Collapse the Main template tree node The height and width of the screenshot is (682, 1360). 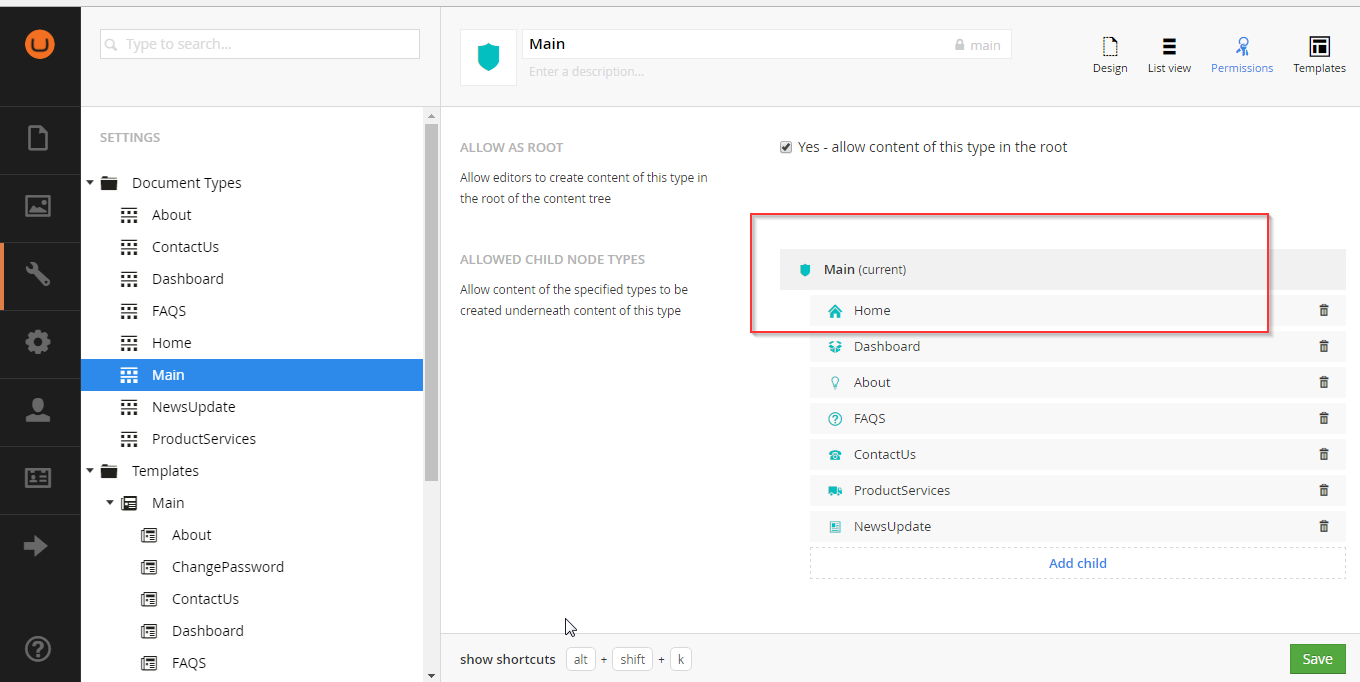[110, 503]
